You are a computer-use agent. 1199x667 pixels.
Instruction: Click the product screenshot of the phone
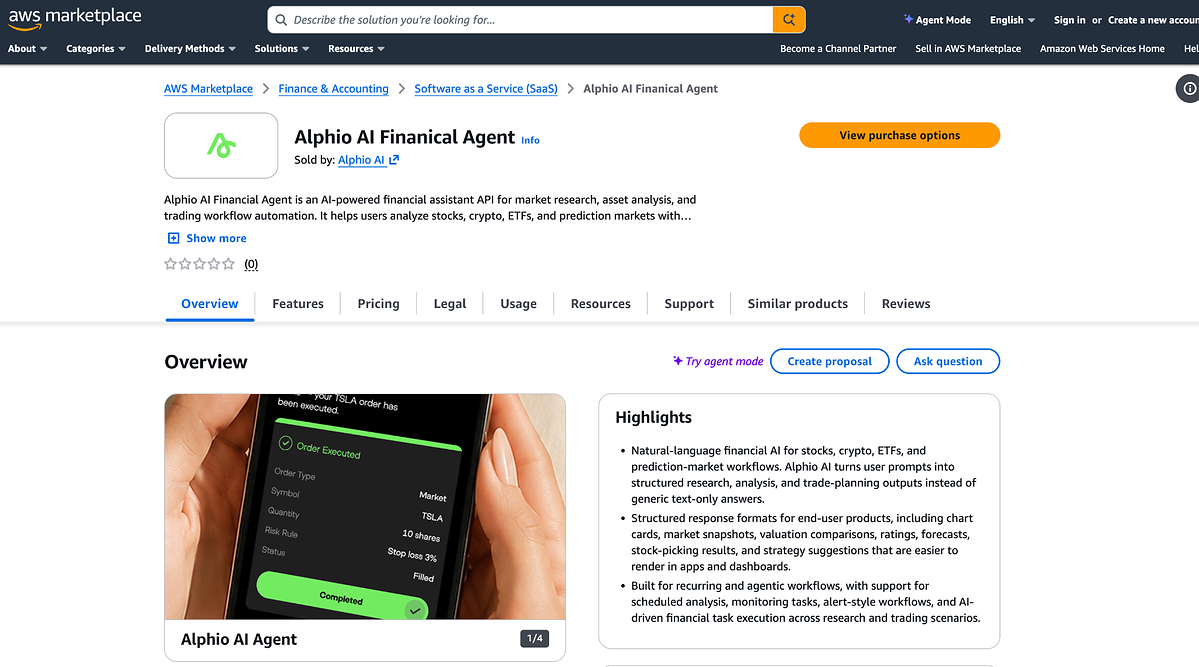(365, 506)
